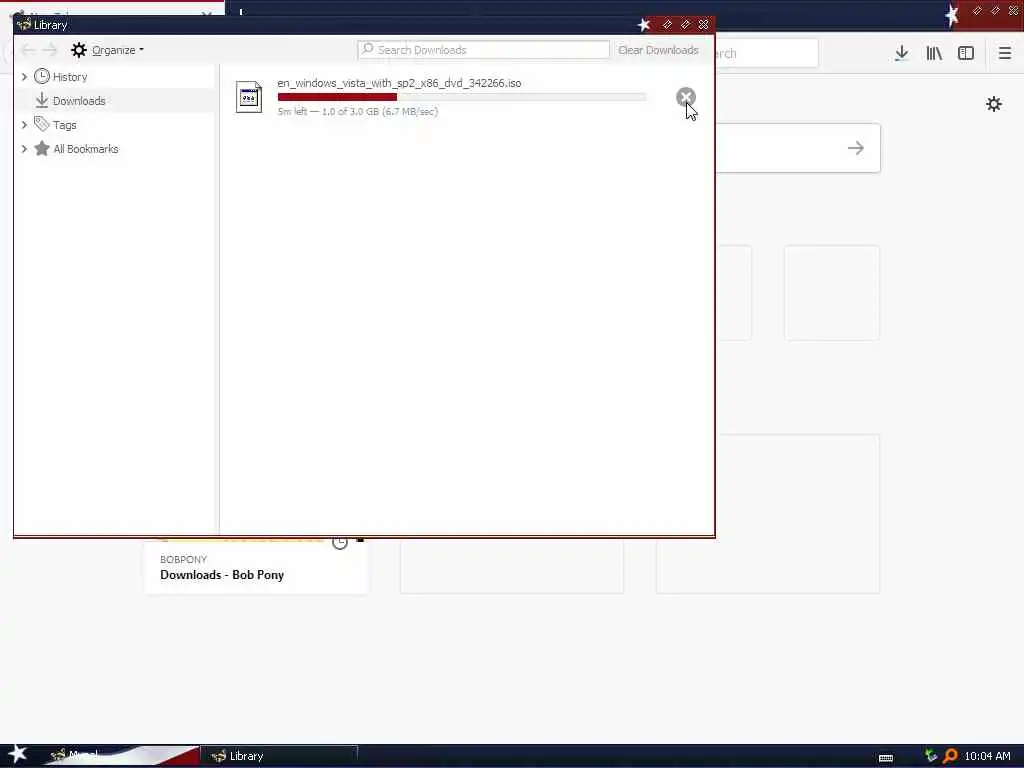The width and height of the screenshot is (1024, 768).
Task: Close the Library window
Action: click(703, 25)
